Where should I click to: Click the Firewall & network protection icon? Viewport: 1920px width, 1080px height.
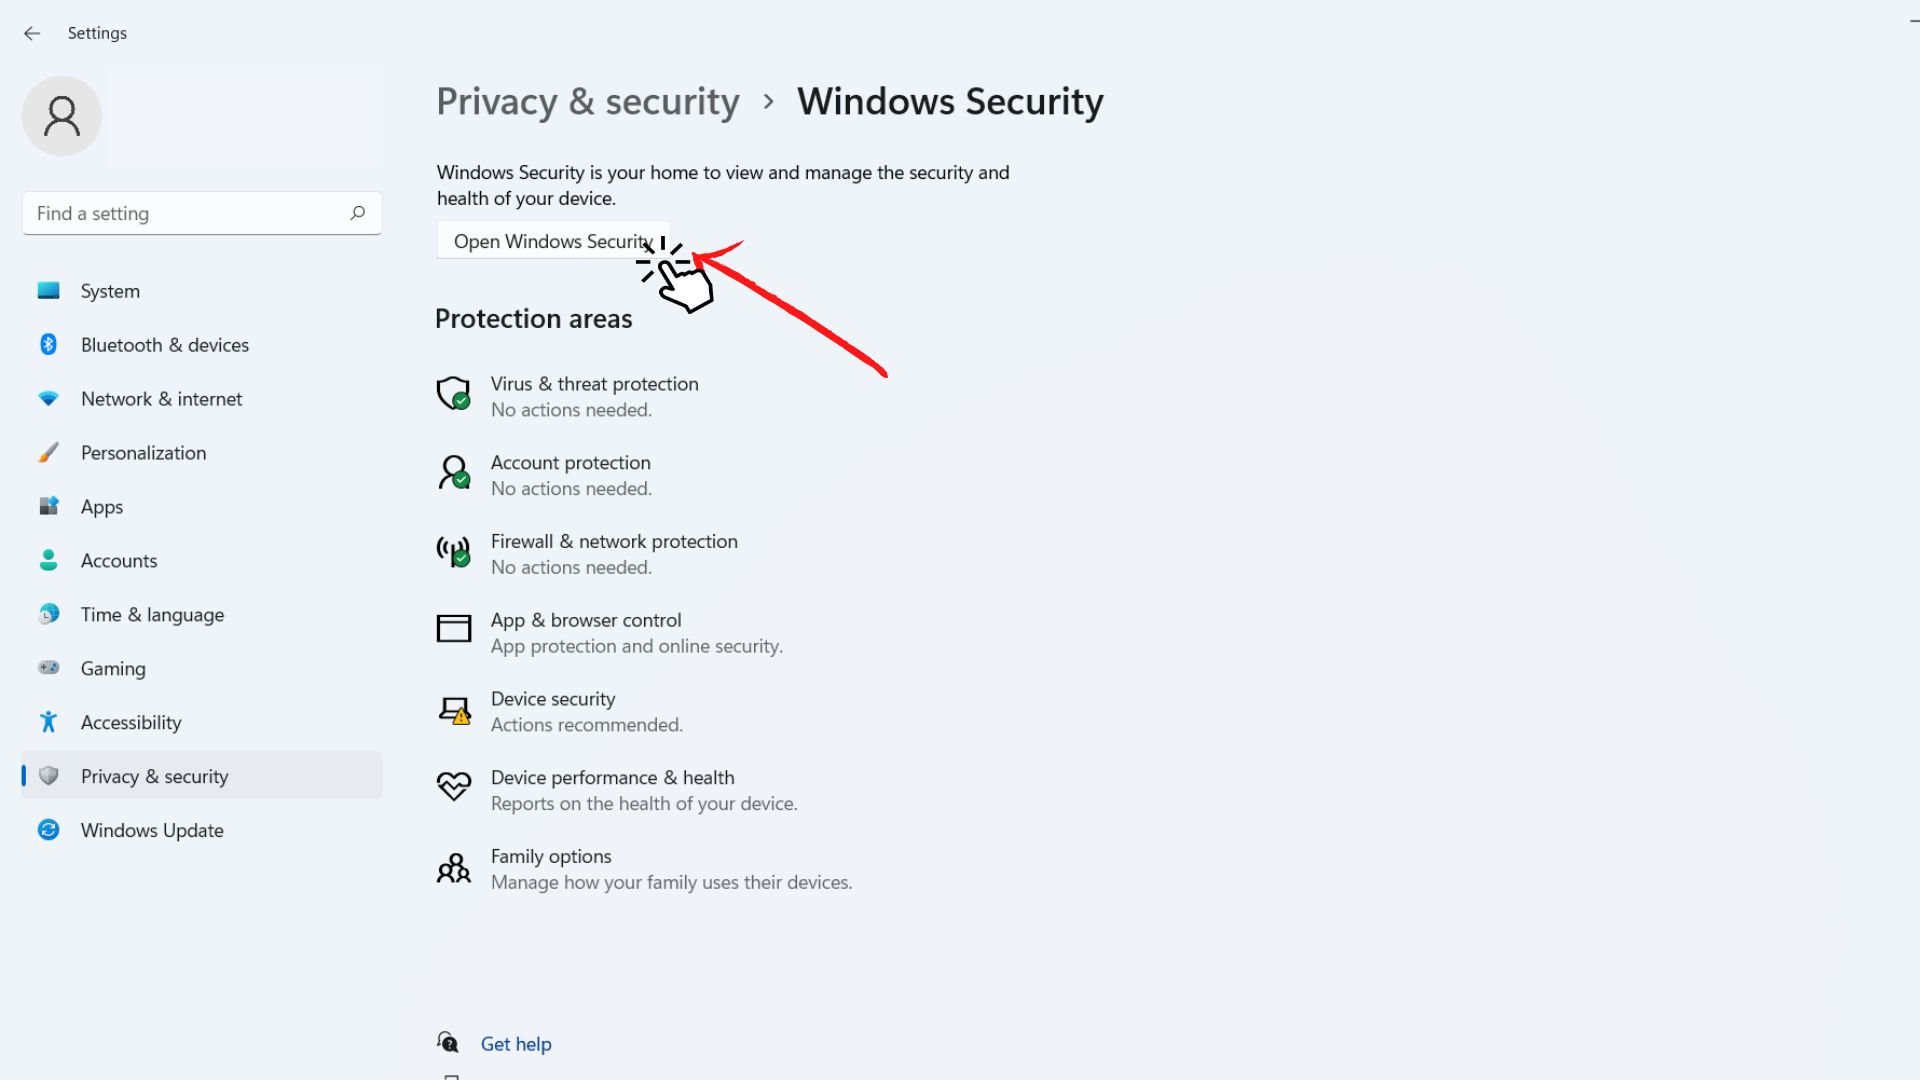coord(455,551)
